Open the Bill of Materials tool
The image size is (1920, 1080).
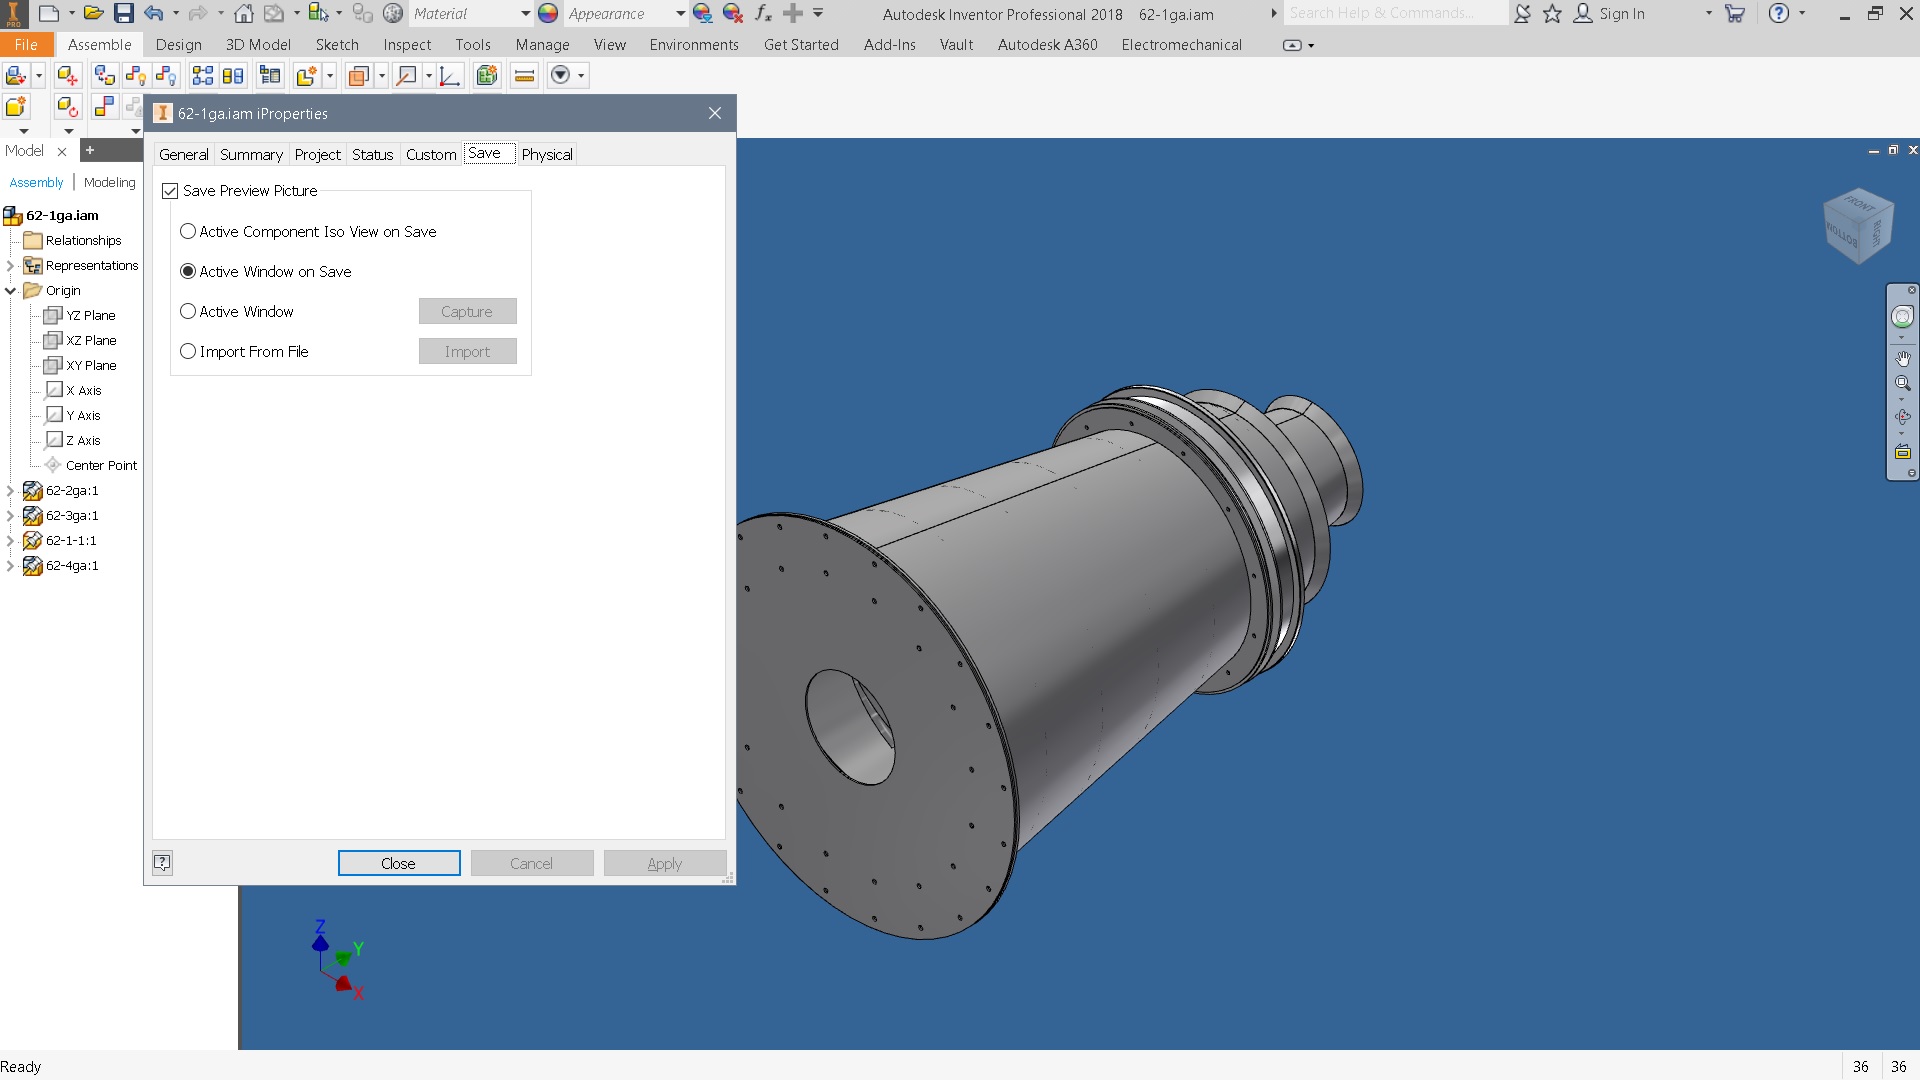269,75
